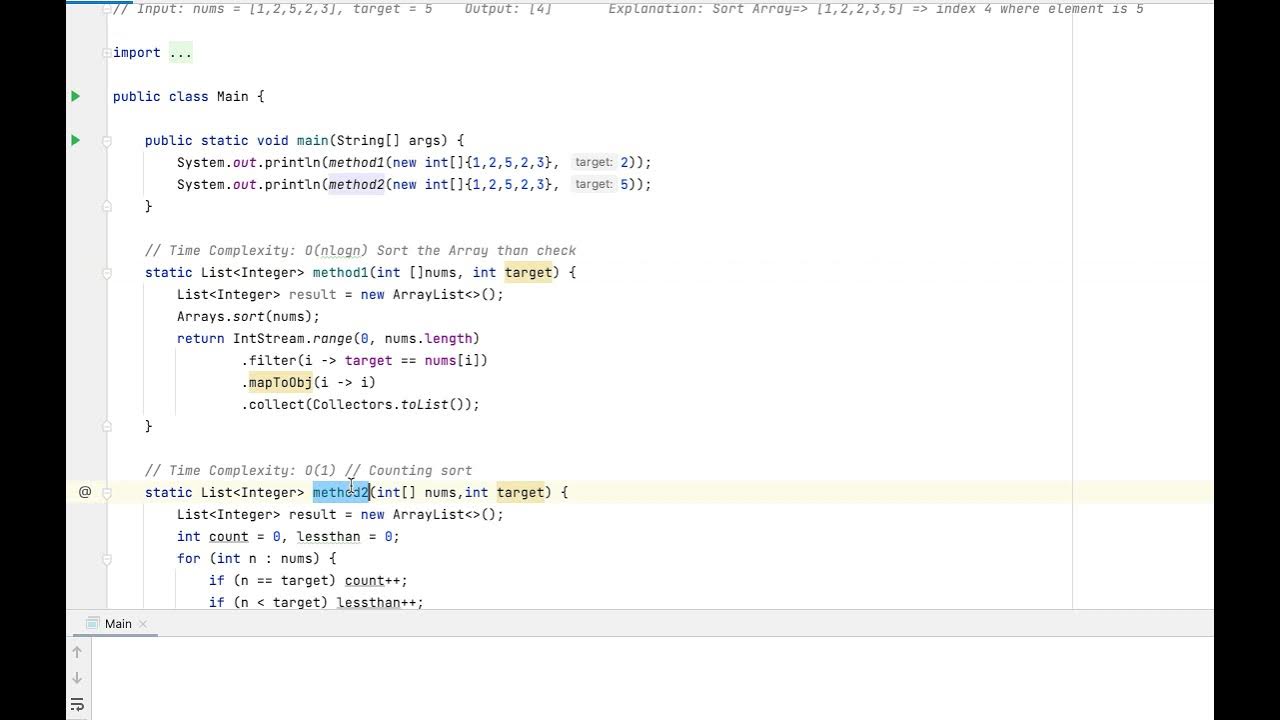Collapse the main method body
The image size is (1280, 720).
(106, 140)
